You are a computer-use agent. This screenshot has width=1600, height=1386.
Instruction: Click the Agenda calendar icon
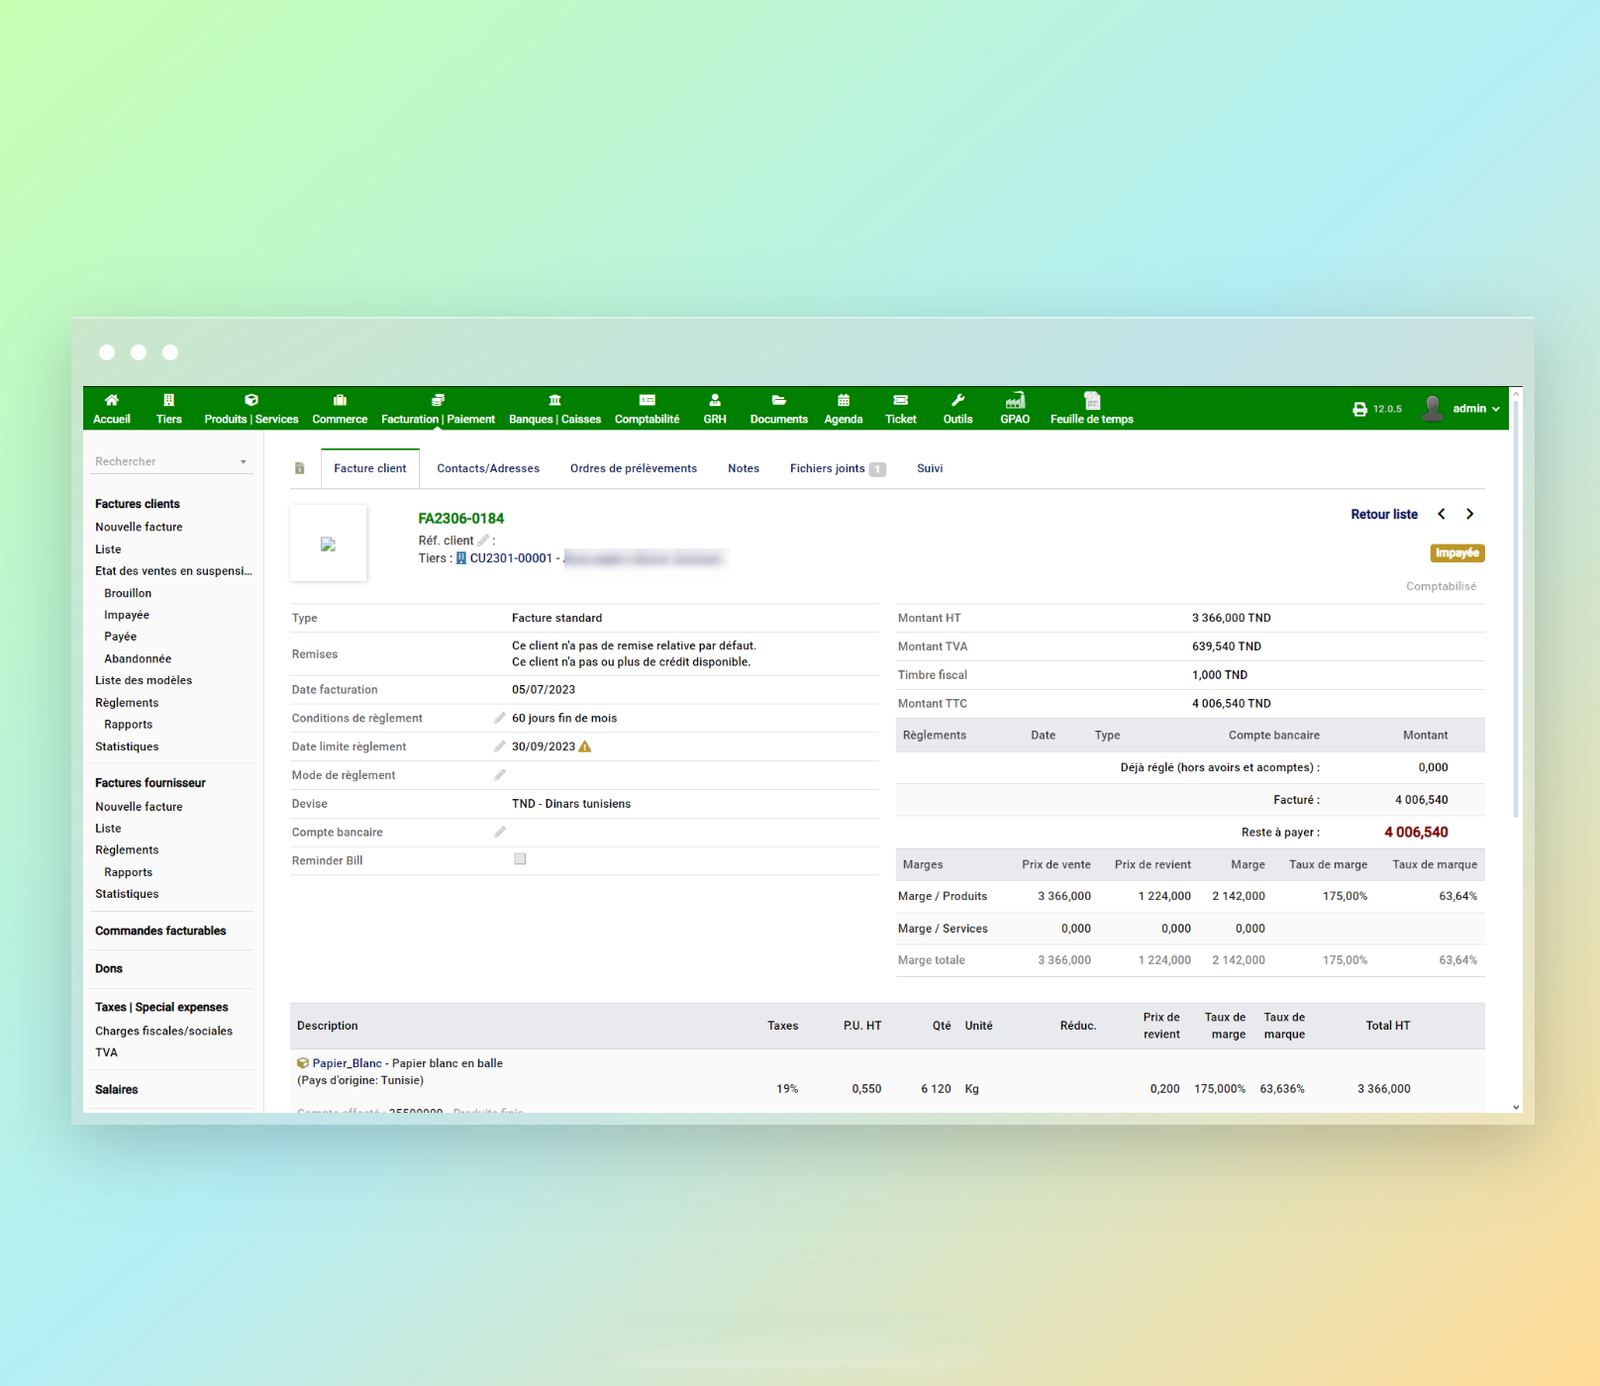click(x=843, y=401)
